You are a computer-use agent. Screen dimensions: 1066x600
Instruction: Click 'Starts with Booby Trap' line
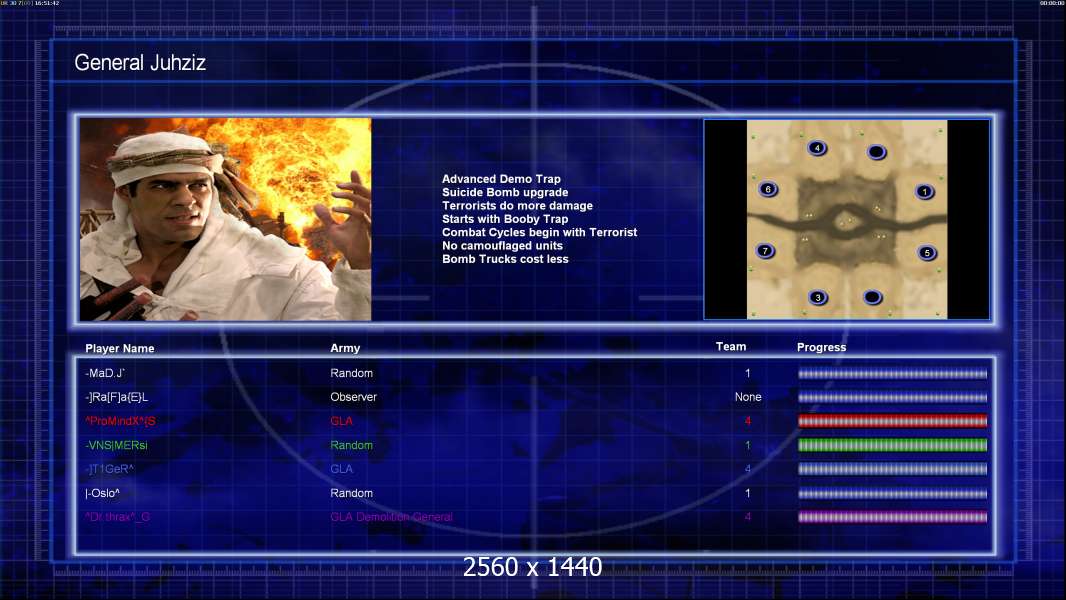point(505,219)
